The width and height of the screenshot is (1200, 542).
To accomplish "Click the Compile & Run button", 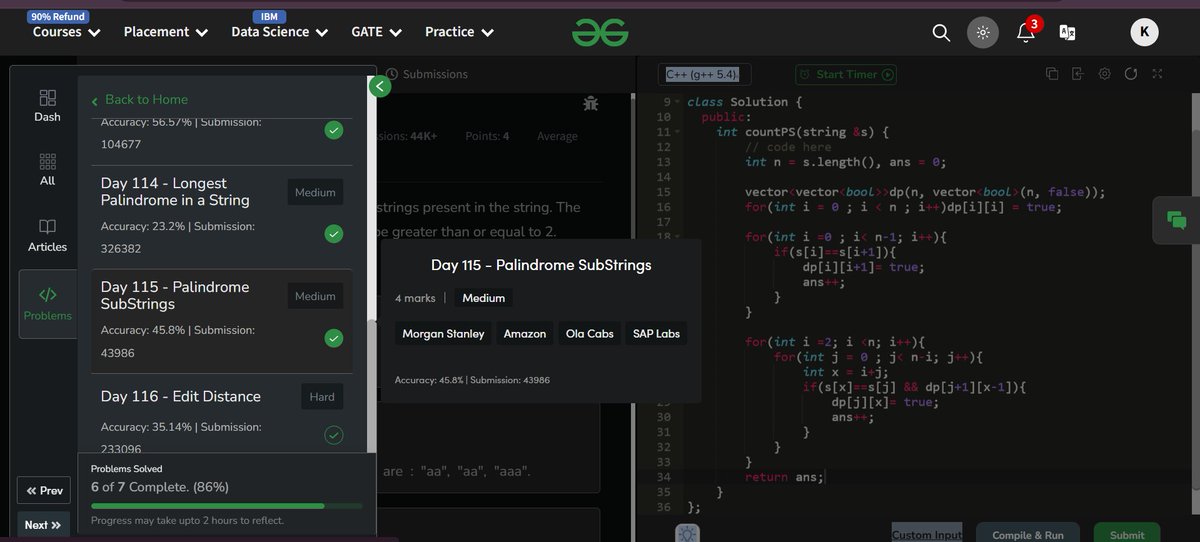I will coord(1027,535).
